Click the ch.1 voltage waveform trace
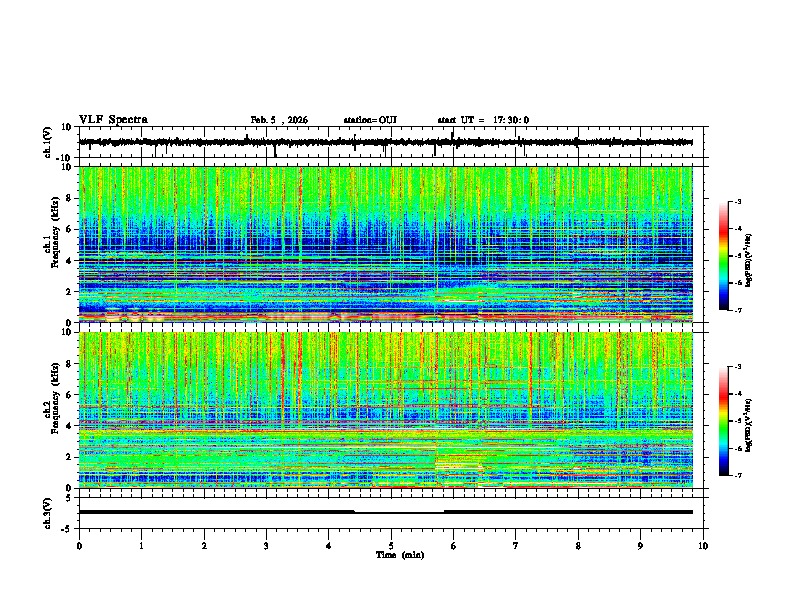 [x=385, y=142]
